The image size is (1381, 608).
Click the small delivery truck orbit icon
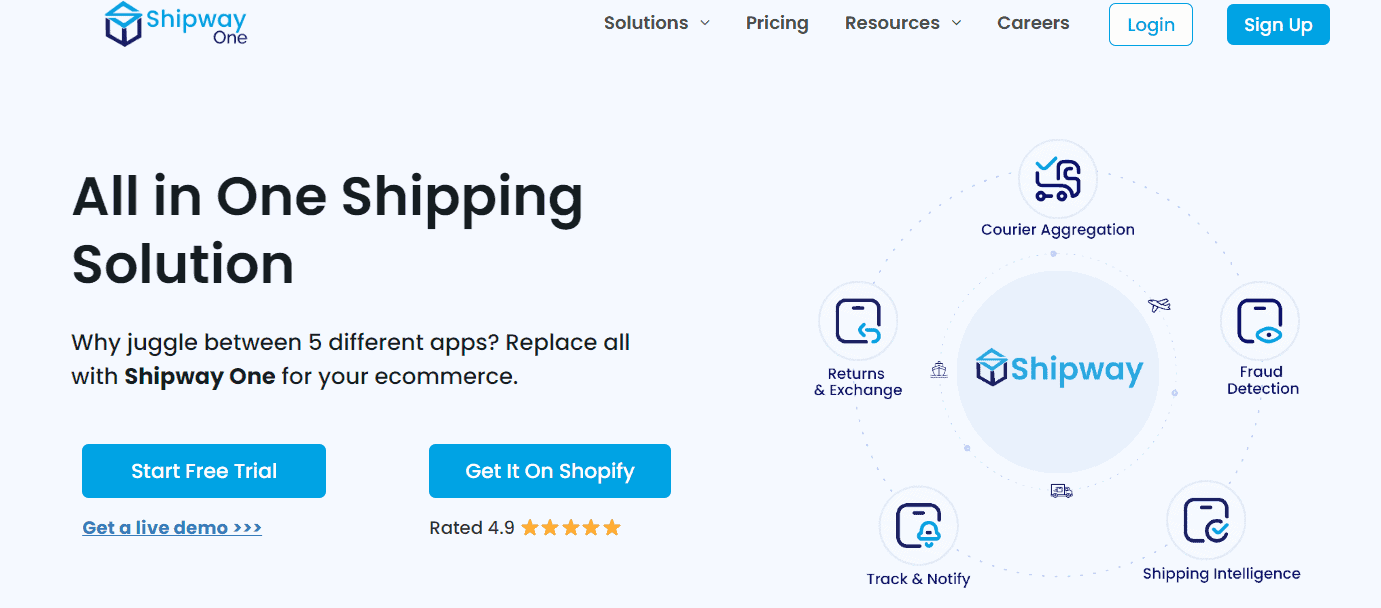click(1061, 490)
